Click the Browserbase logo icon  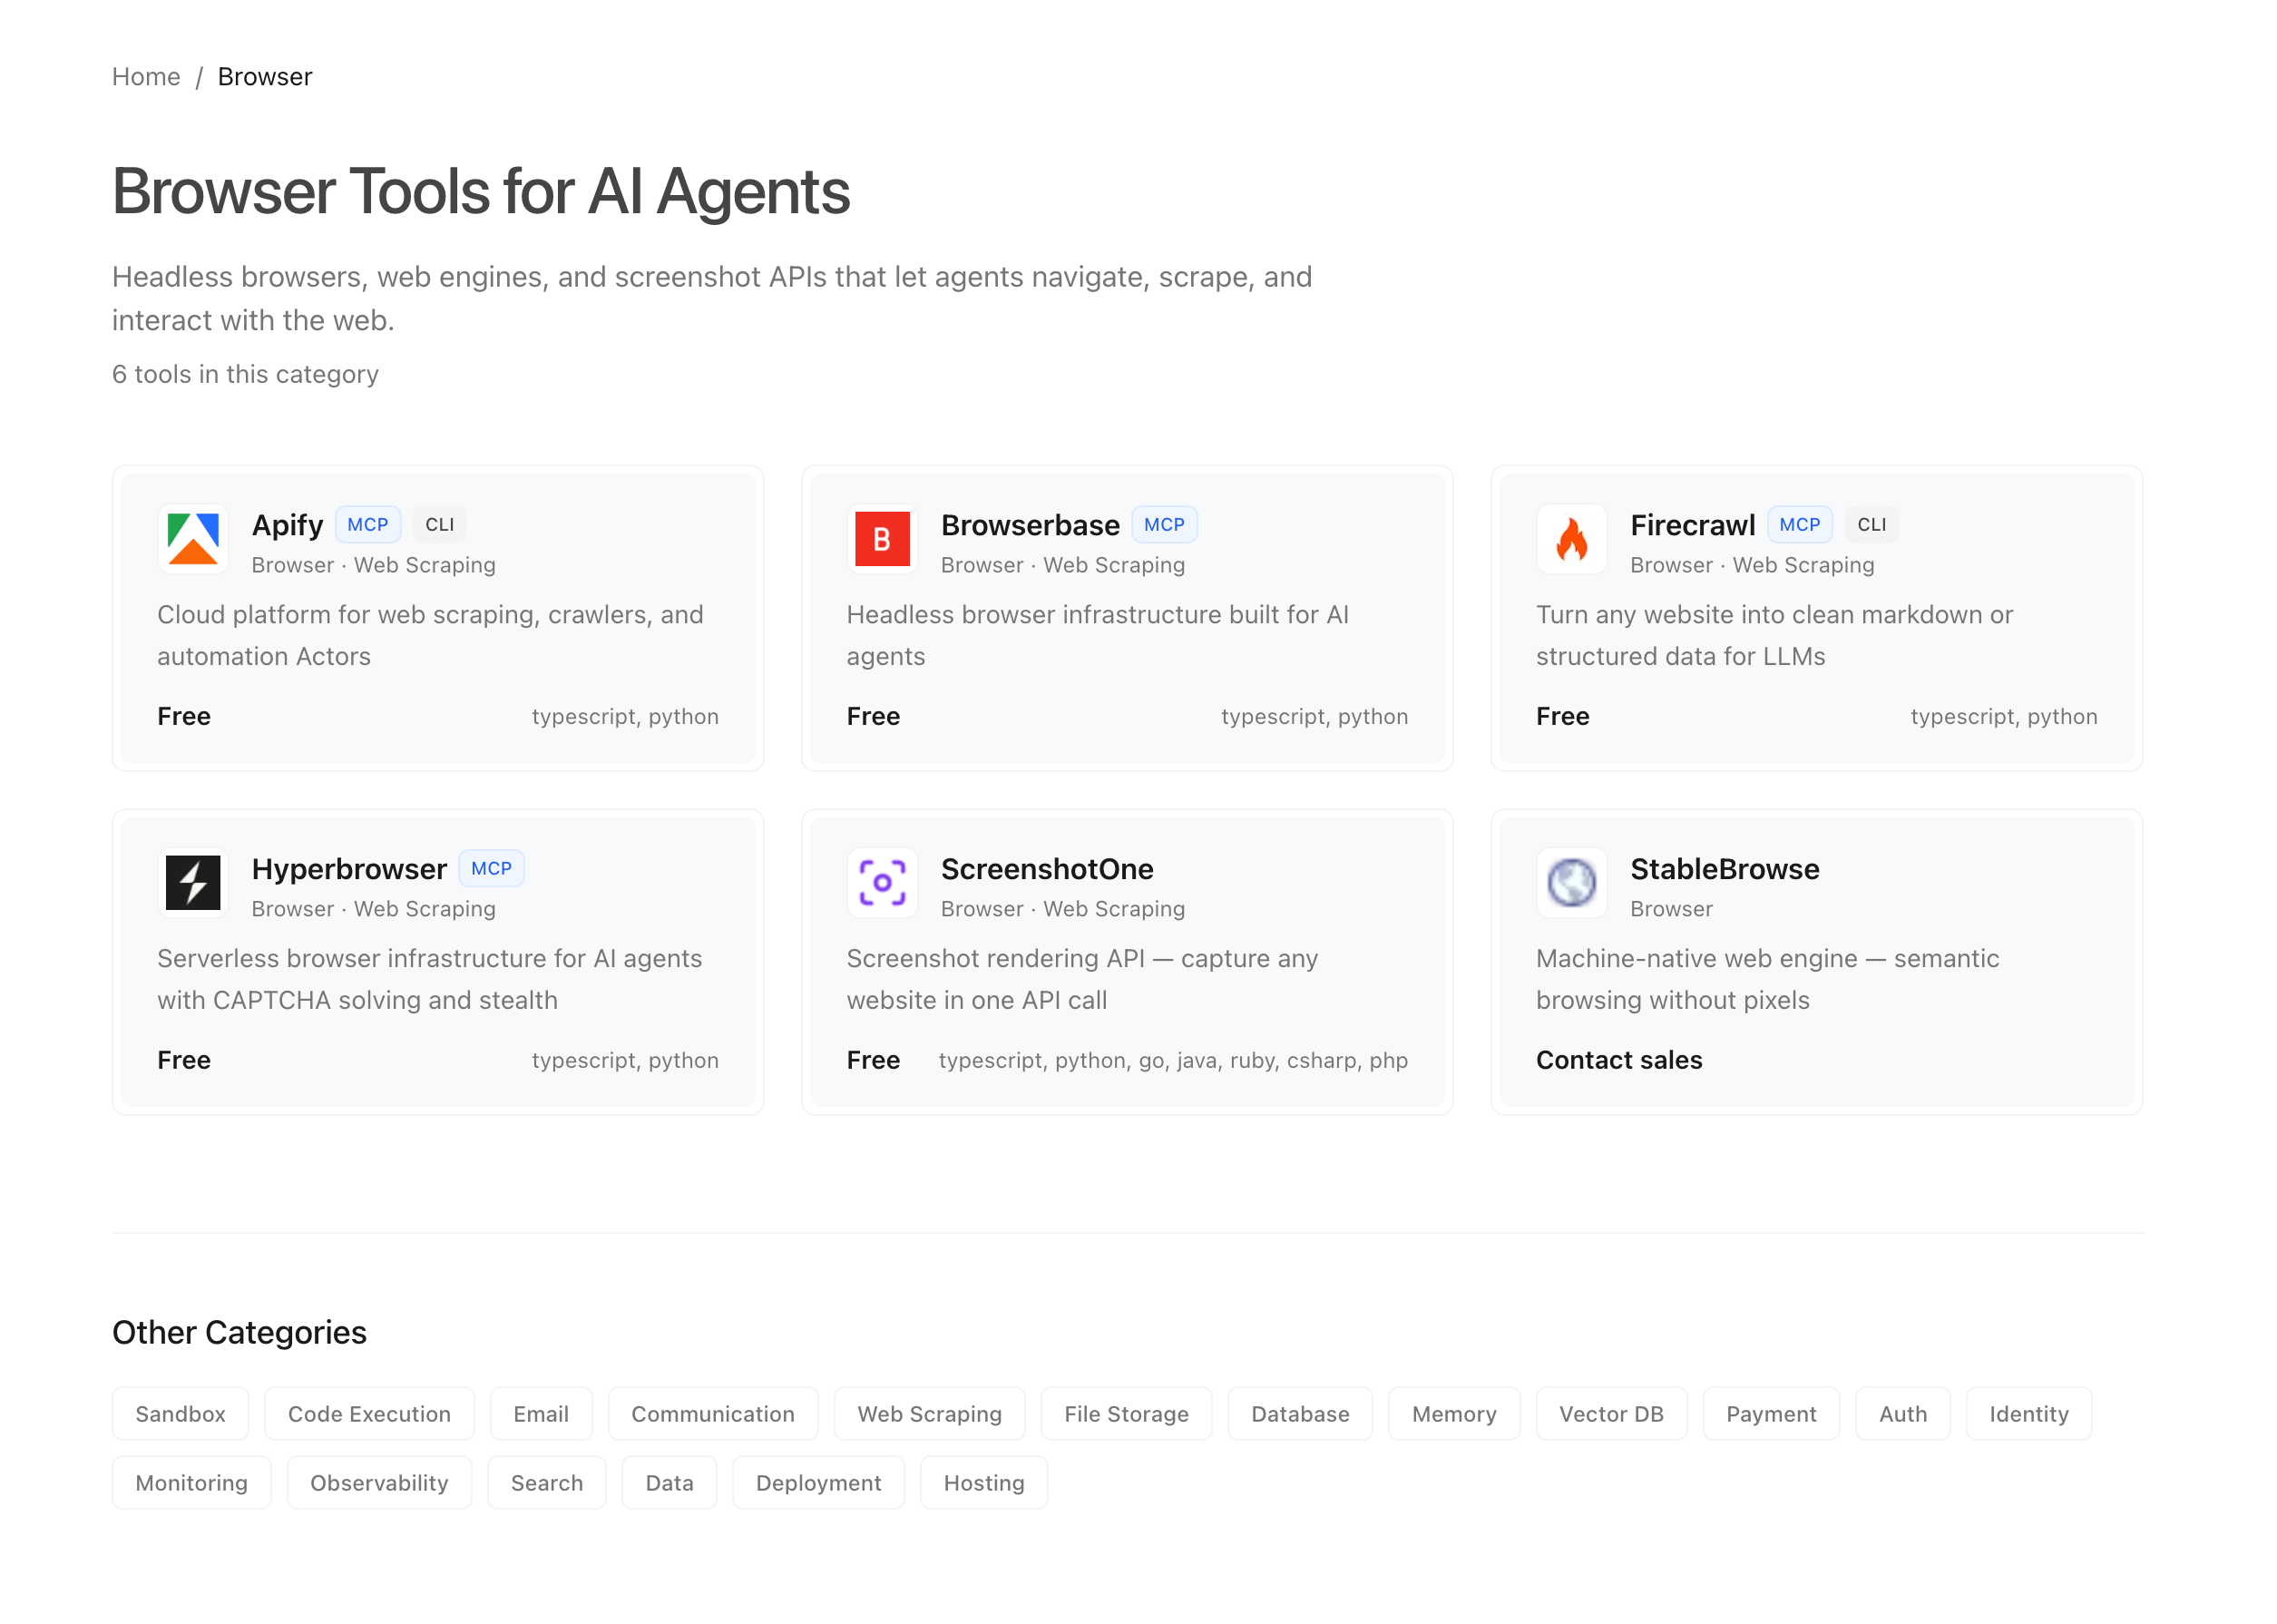coord(882,539)
